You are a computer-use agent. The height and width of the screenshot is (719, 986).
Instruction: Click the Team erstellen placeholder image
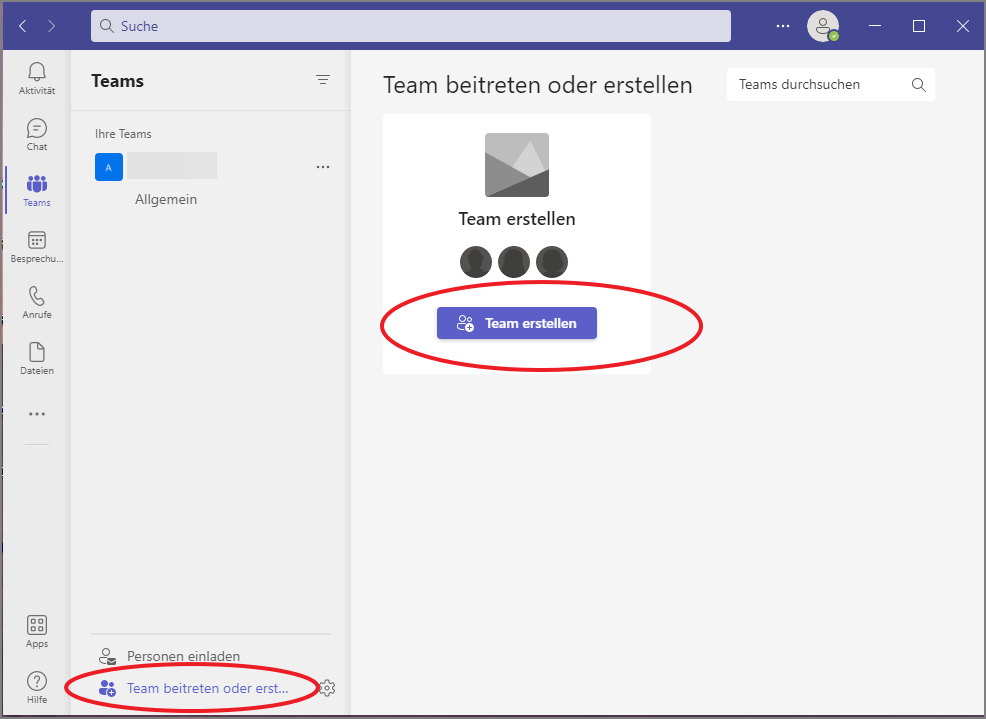click(x=517, y=165)
